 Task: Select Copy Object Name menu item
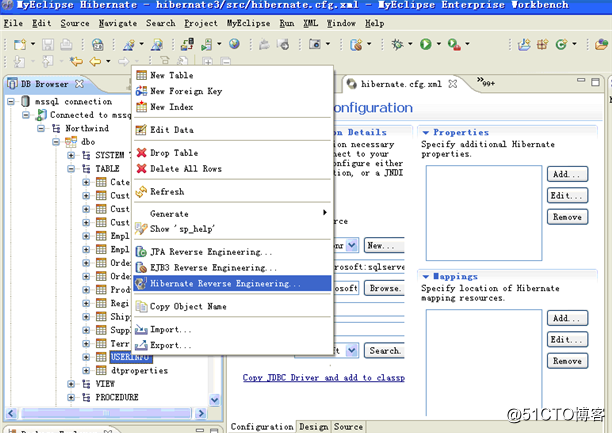232,306
